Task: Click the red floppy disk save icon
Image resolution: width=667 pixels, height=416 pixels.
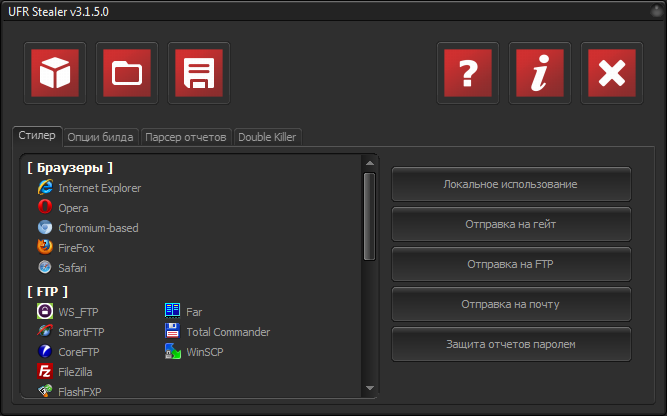Action: click(x=198, y=73)
